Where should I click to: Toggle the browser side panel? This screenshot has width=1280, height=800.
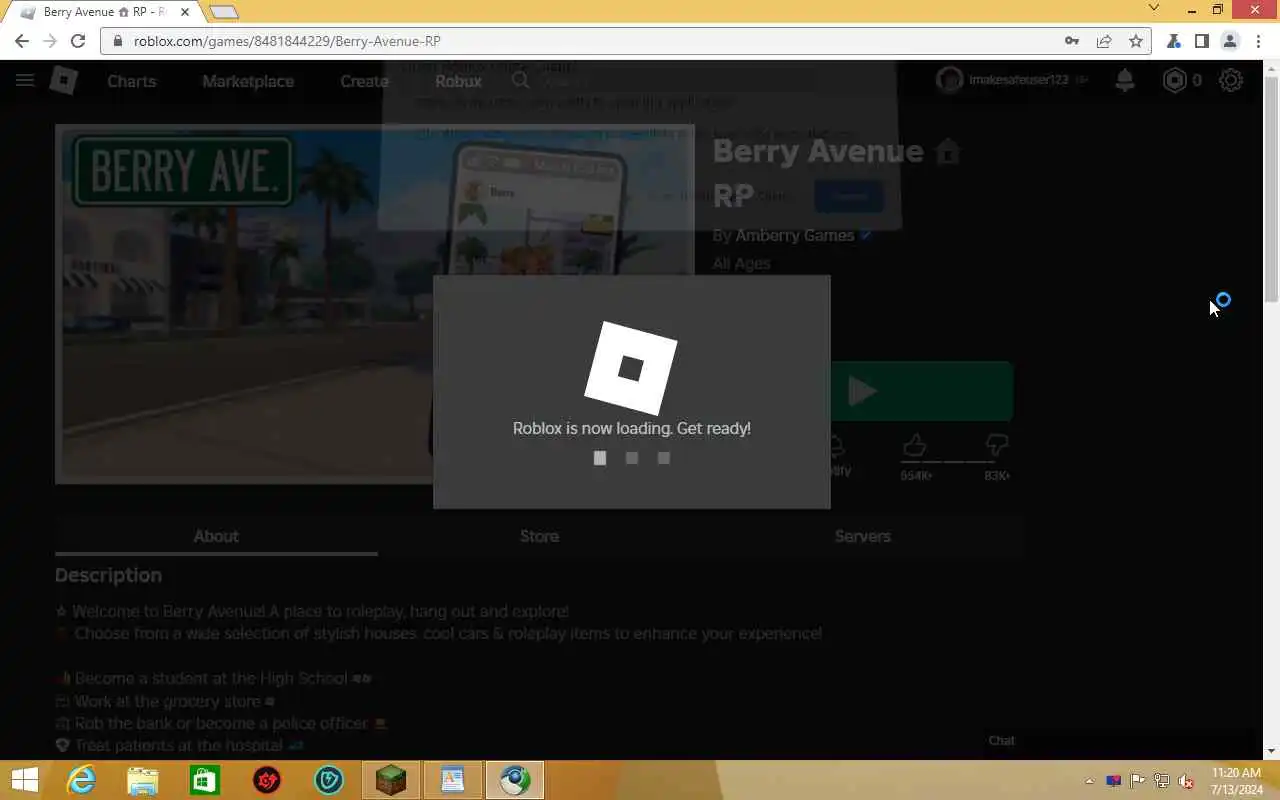coord(1202,41)
